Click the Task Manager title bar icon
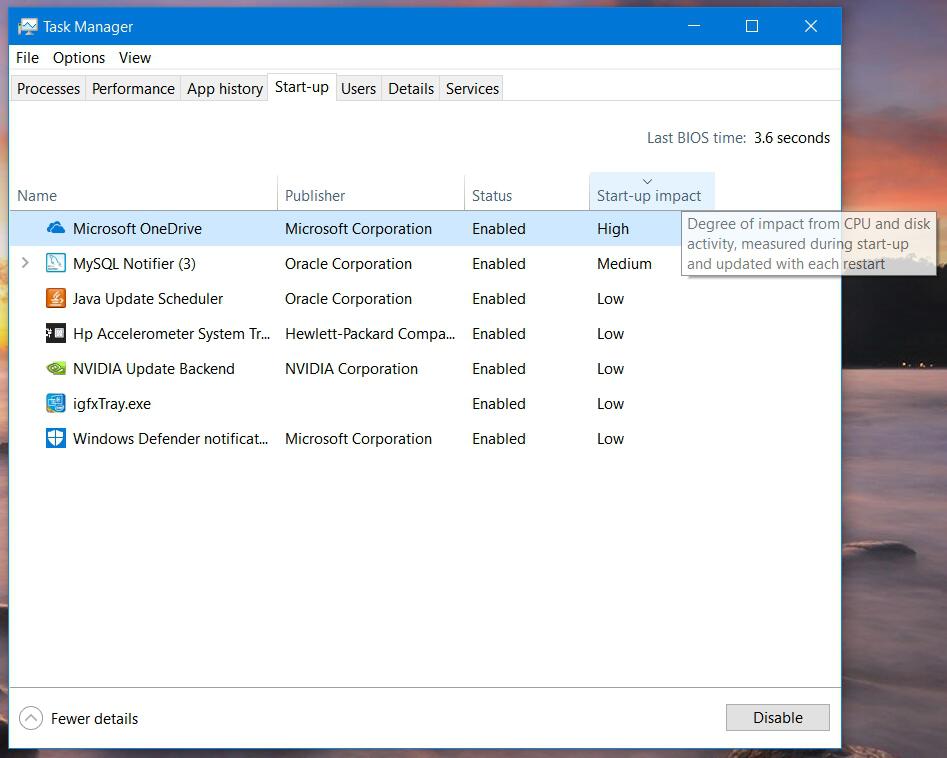 click(27, 27)
